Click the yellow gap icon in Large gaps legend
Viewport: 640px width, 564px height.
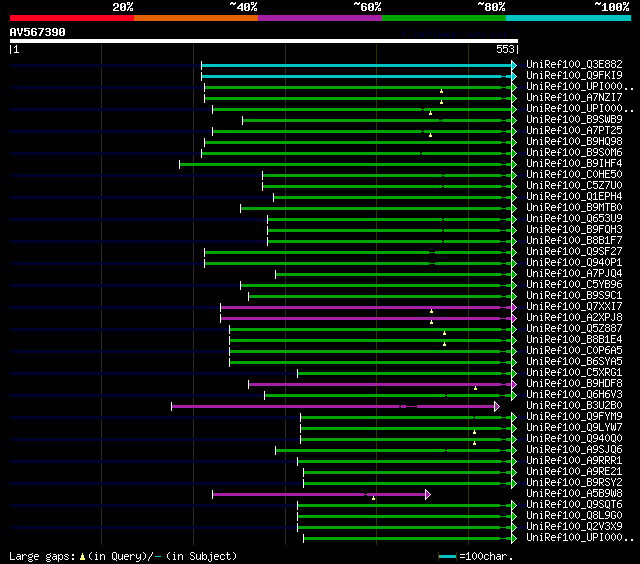(82, 556)
